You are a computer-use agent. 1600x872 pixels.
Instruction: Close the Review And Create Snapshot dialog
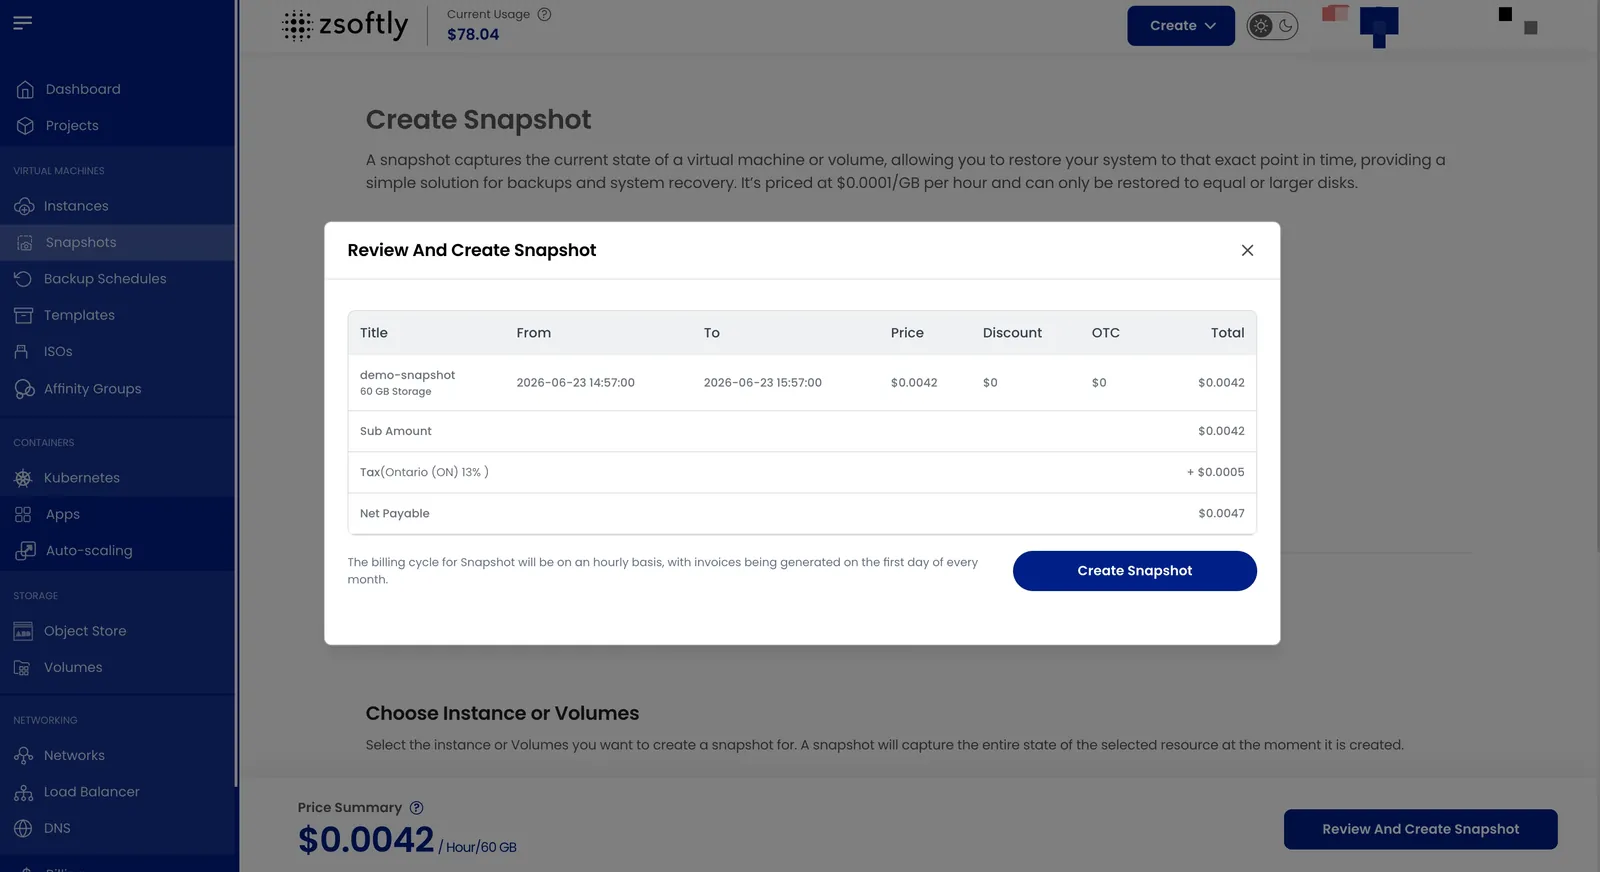(x=1247, y=250)
